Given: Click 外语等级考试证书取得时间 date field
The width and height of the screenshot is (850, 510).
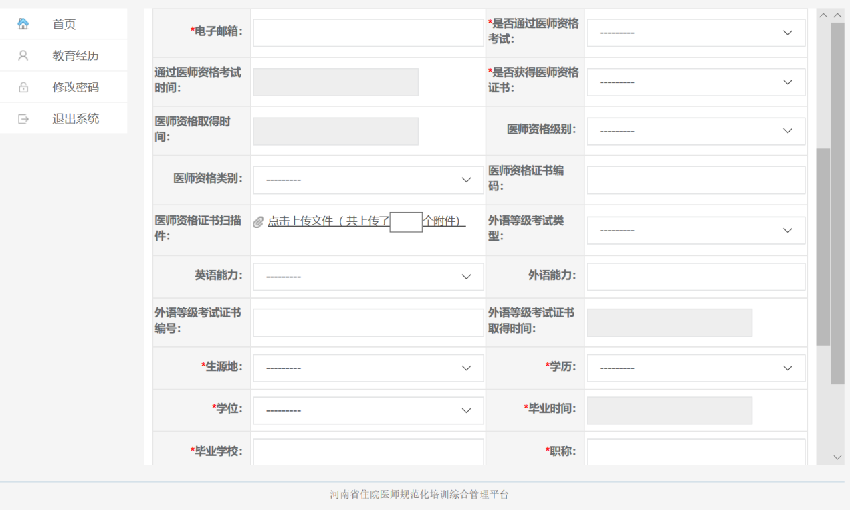Looking at the screenshot, I should pyautogui.click(x=669, y=322).
